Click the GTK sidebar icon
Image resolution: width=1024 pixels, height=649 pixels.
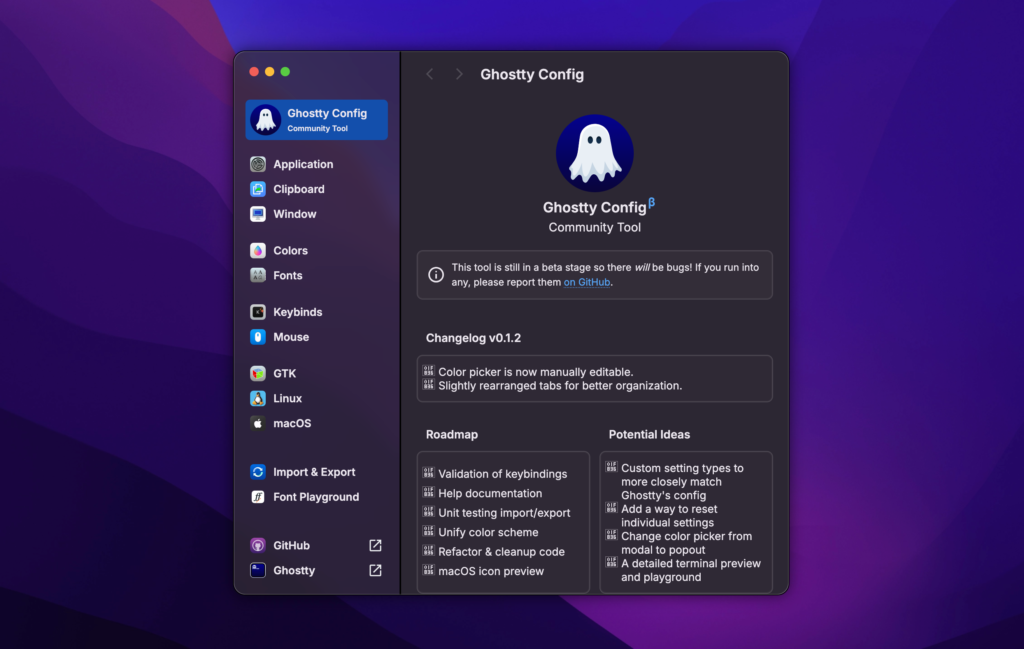[258, 373]
